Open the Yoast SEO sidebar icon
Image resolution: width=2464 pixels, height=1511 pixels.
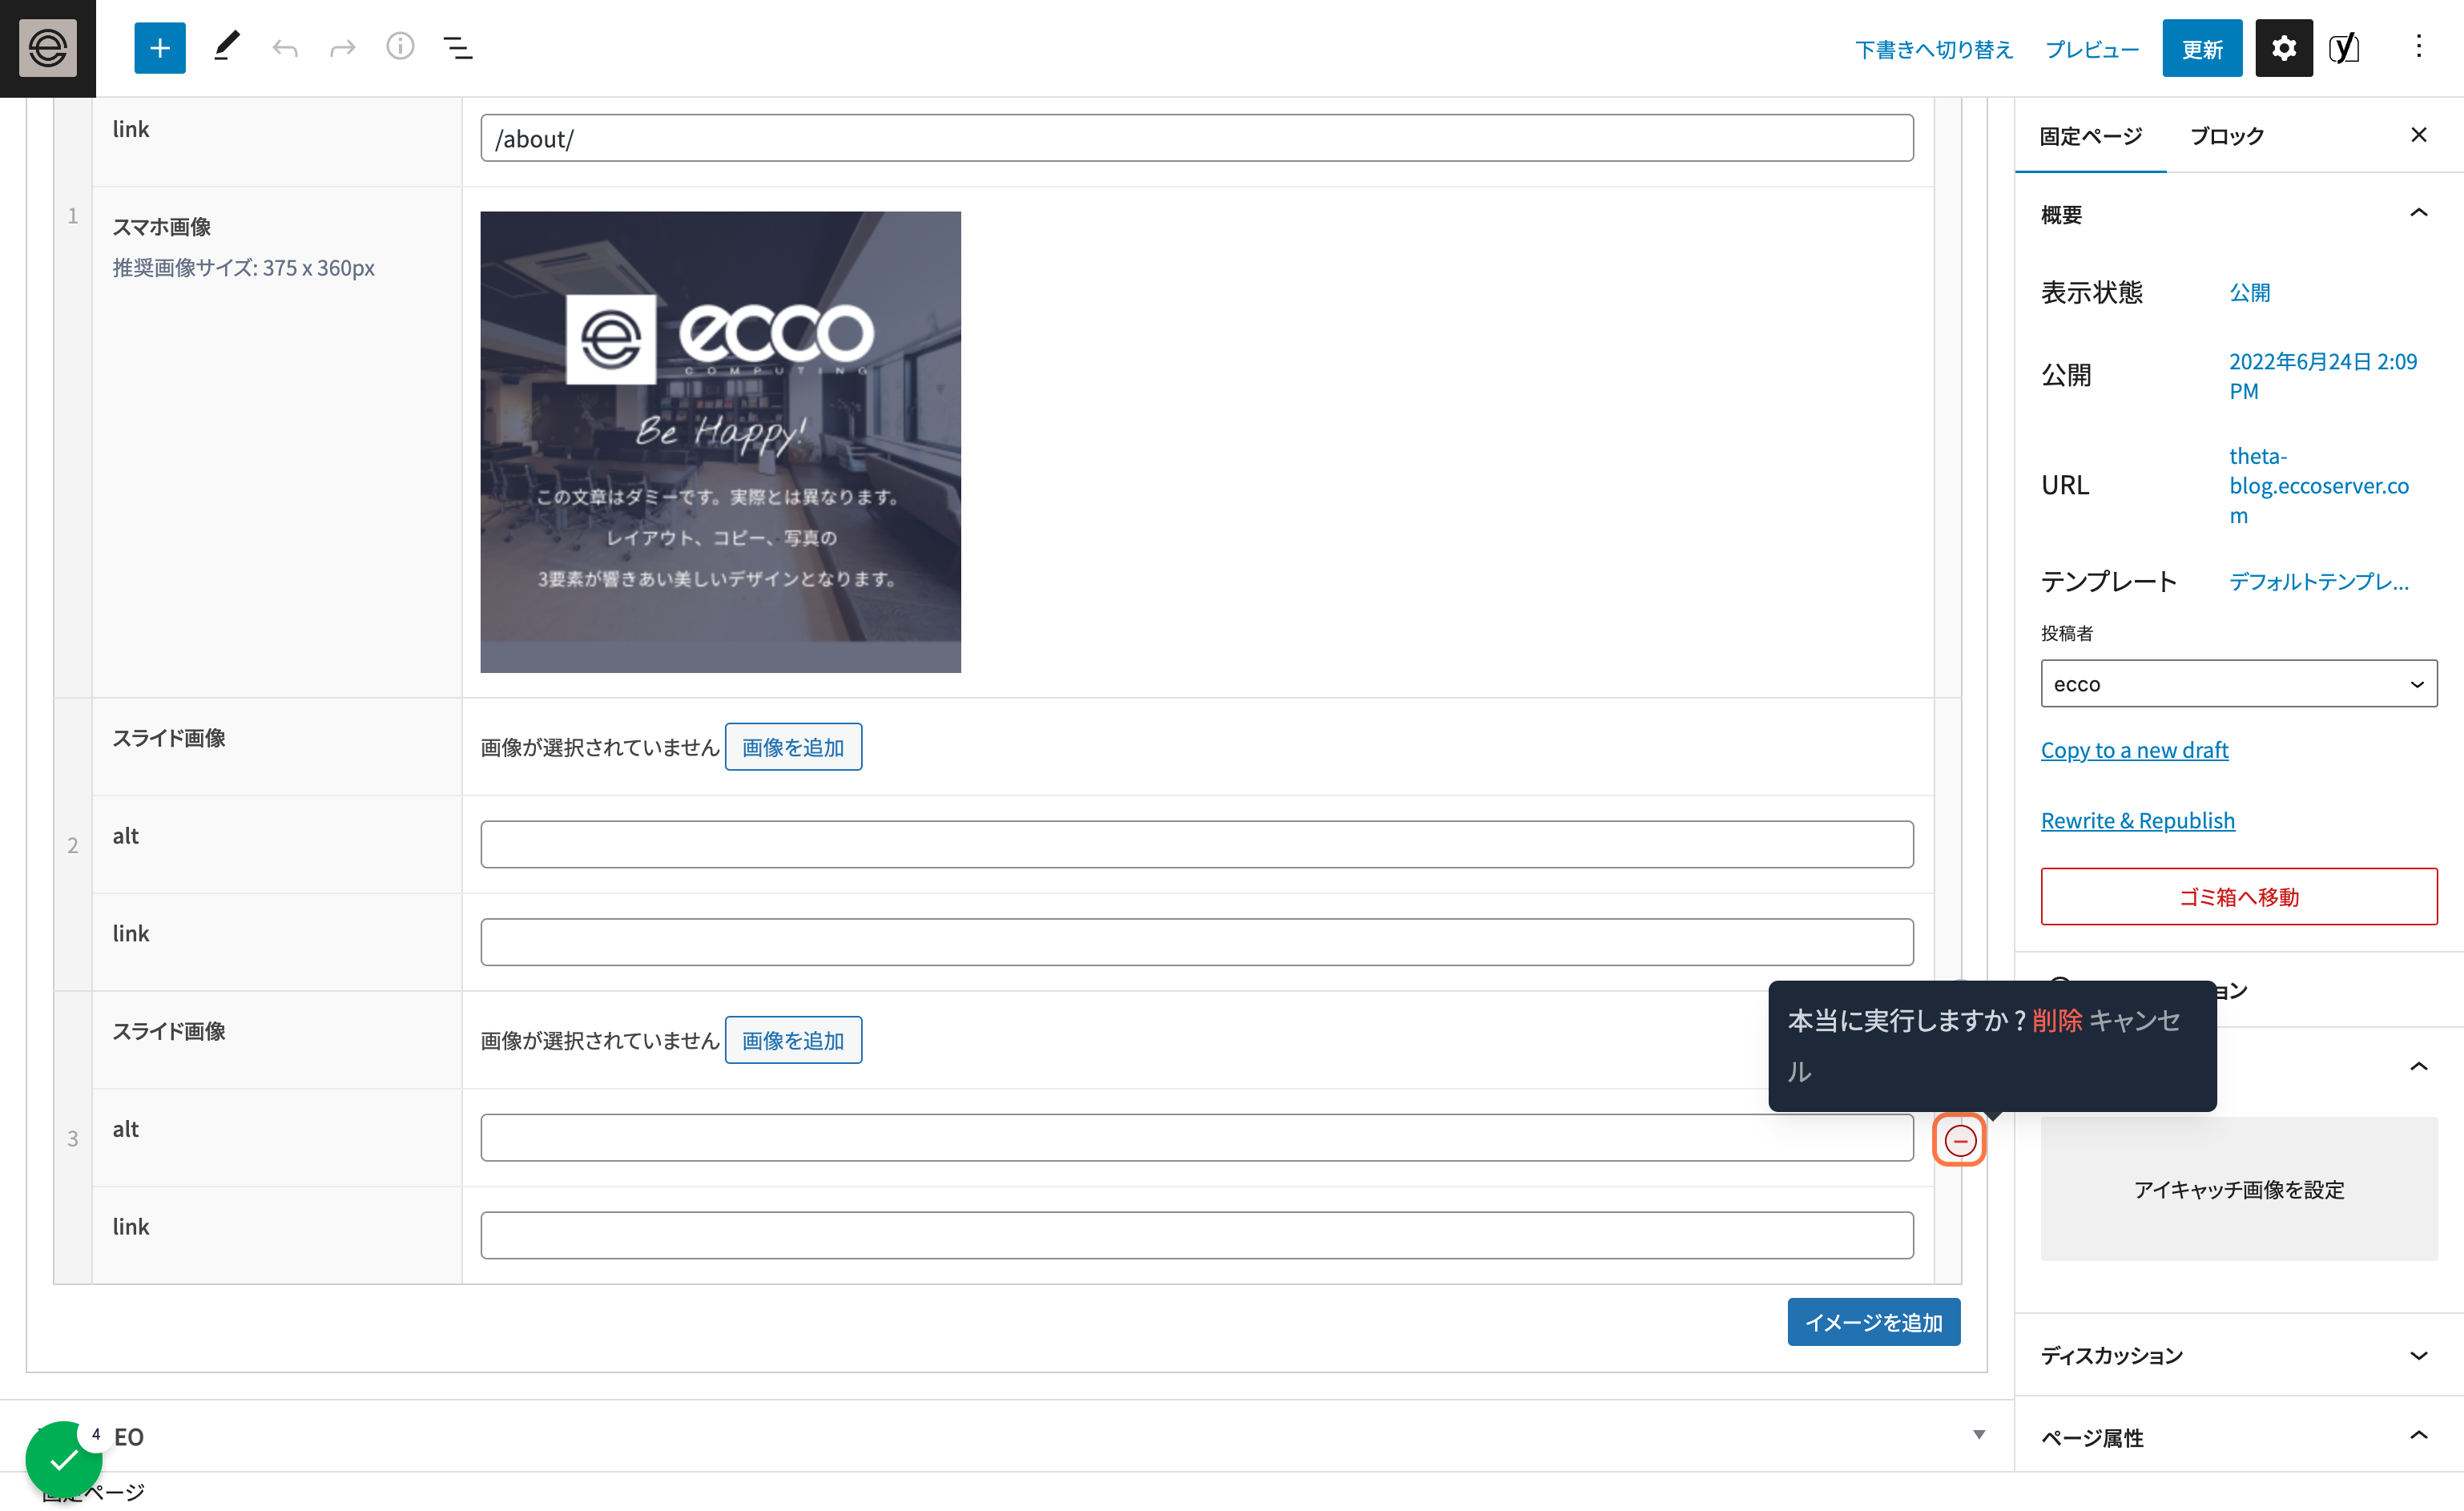pos(2344,48)
